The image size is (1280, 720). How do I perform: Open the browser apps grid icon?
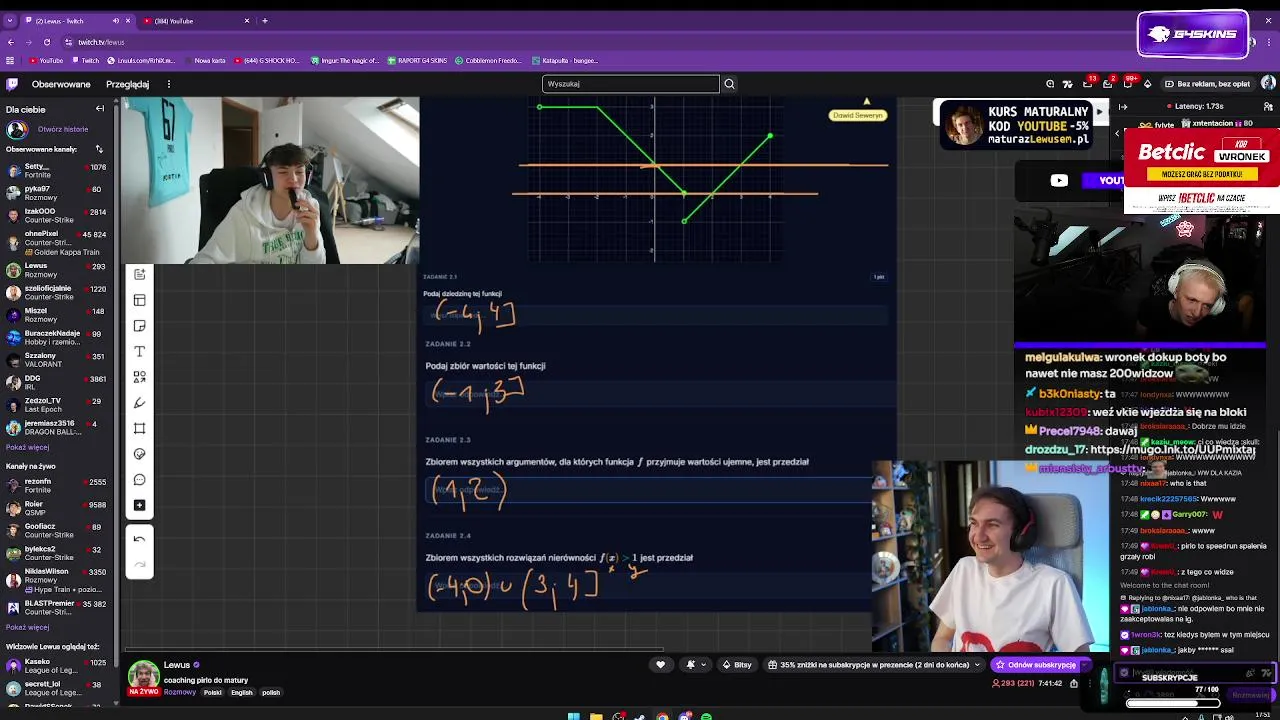pyautogui.click(x=10, y=61)
